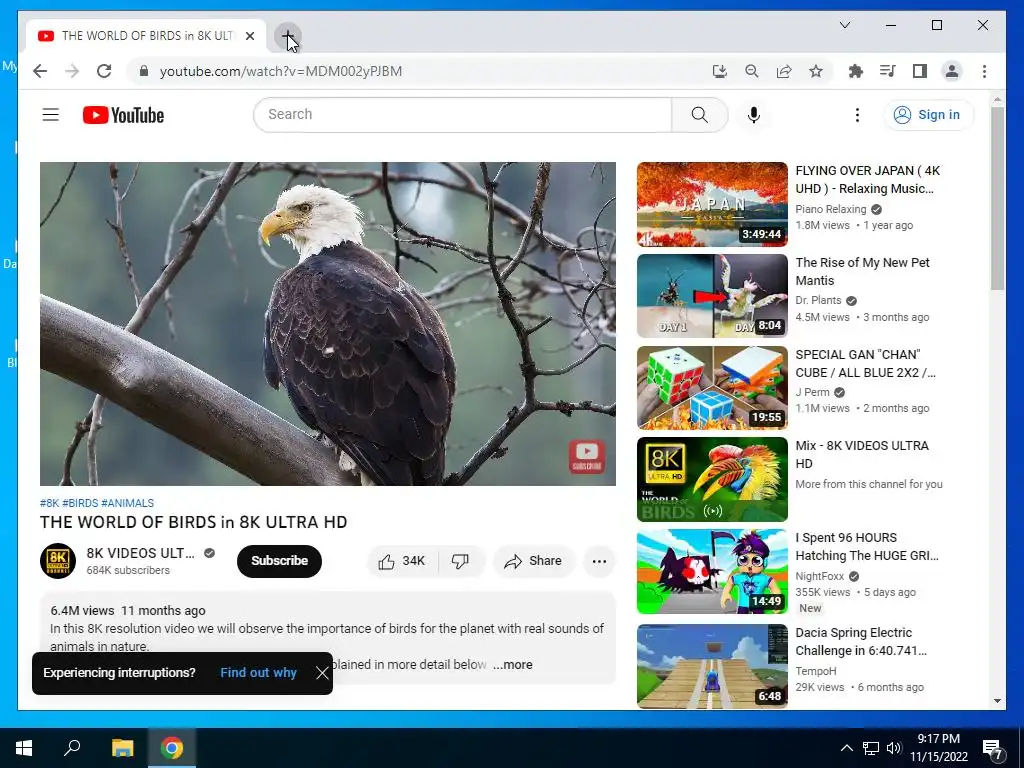This screenshot has height=768, width=1024.
Task: Click Dr. Plants channel name
Action: [x=818, y=300]
